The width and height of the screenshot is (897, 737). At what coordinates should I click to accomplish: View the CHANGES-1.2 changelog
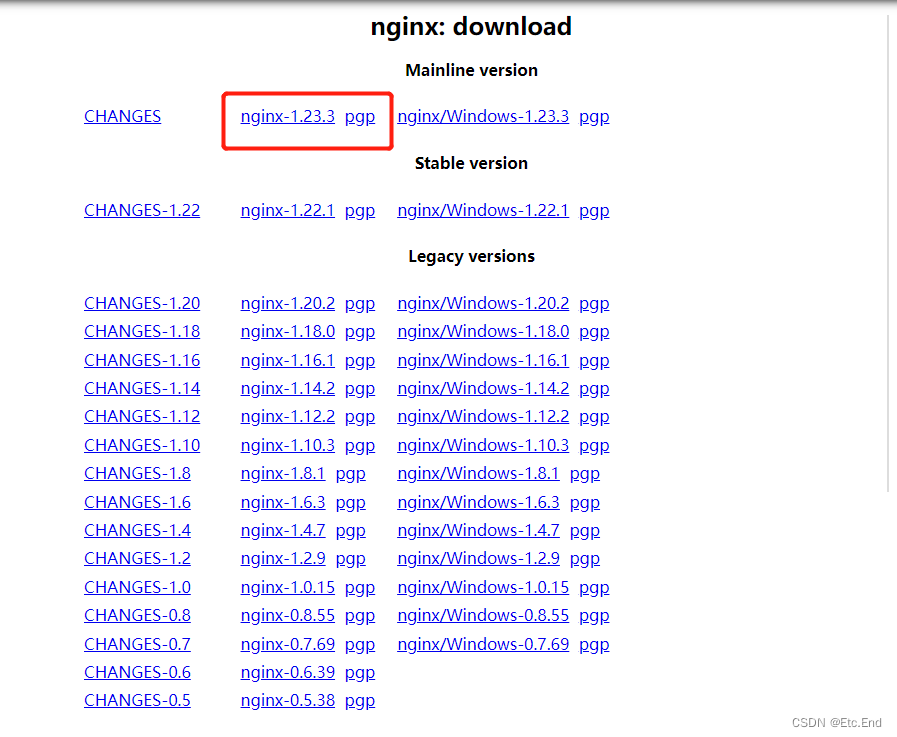point(137,558)
